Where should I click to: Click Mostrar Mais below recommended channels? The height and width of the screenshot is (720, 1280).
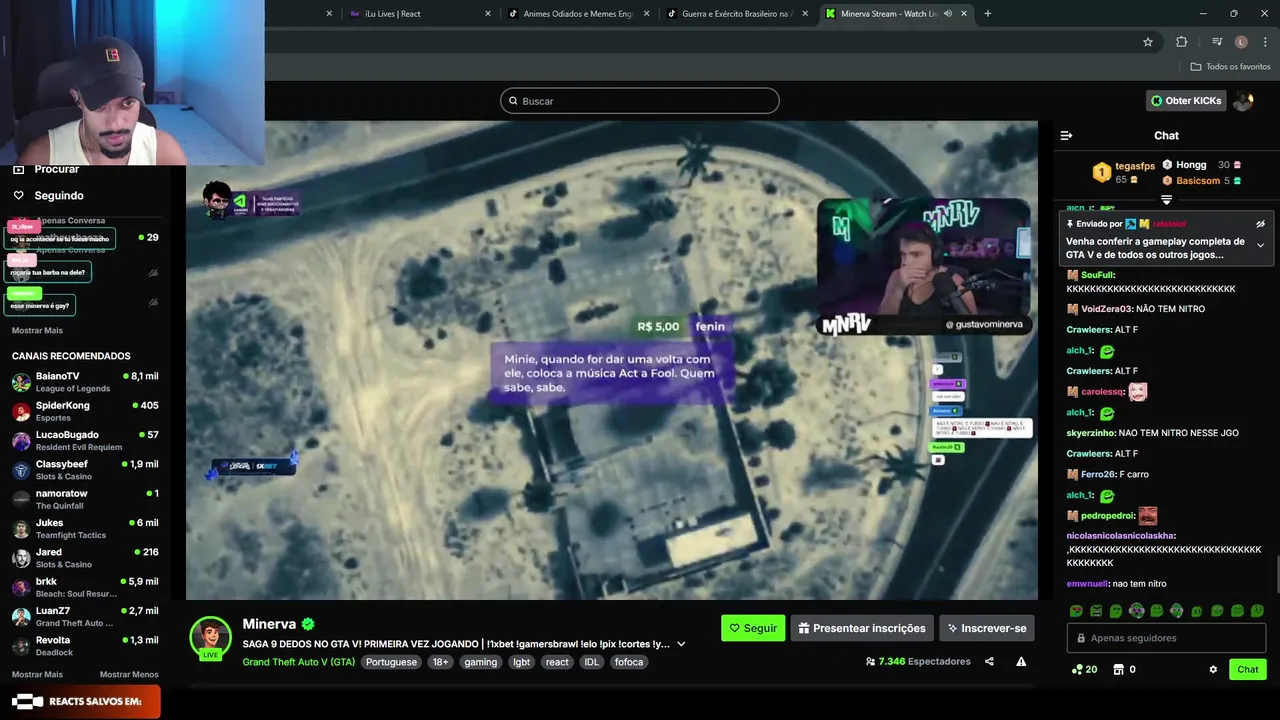37,674
